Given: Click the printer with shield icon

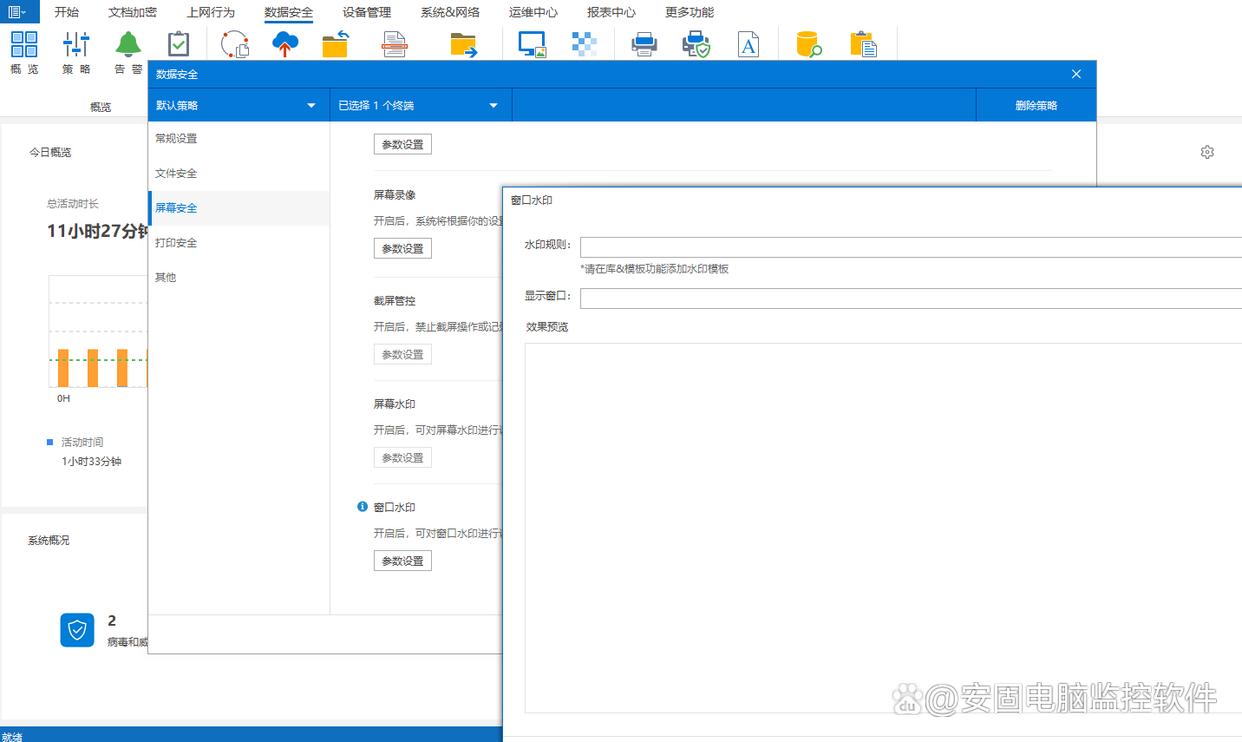Looking at the screenshot, I should tap(696, 44).
